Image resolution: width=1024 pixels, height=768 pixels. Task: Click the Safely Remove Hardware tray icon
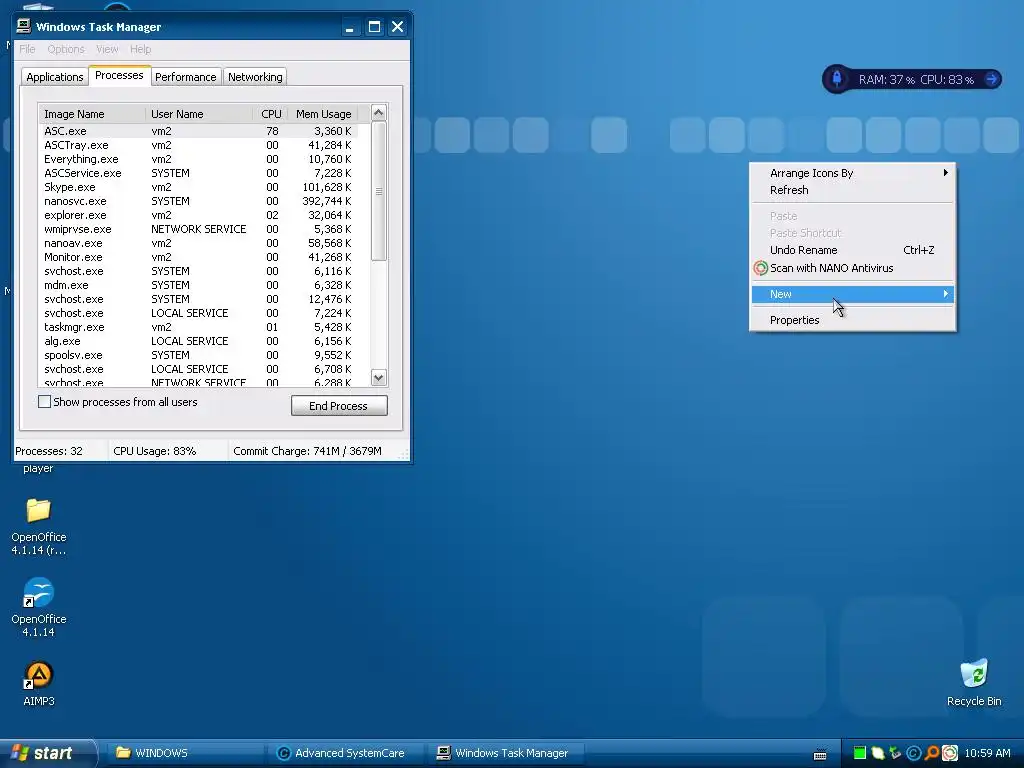[895, 753]
